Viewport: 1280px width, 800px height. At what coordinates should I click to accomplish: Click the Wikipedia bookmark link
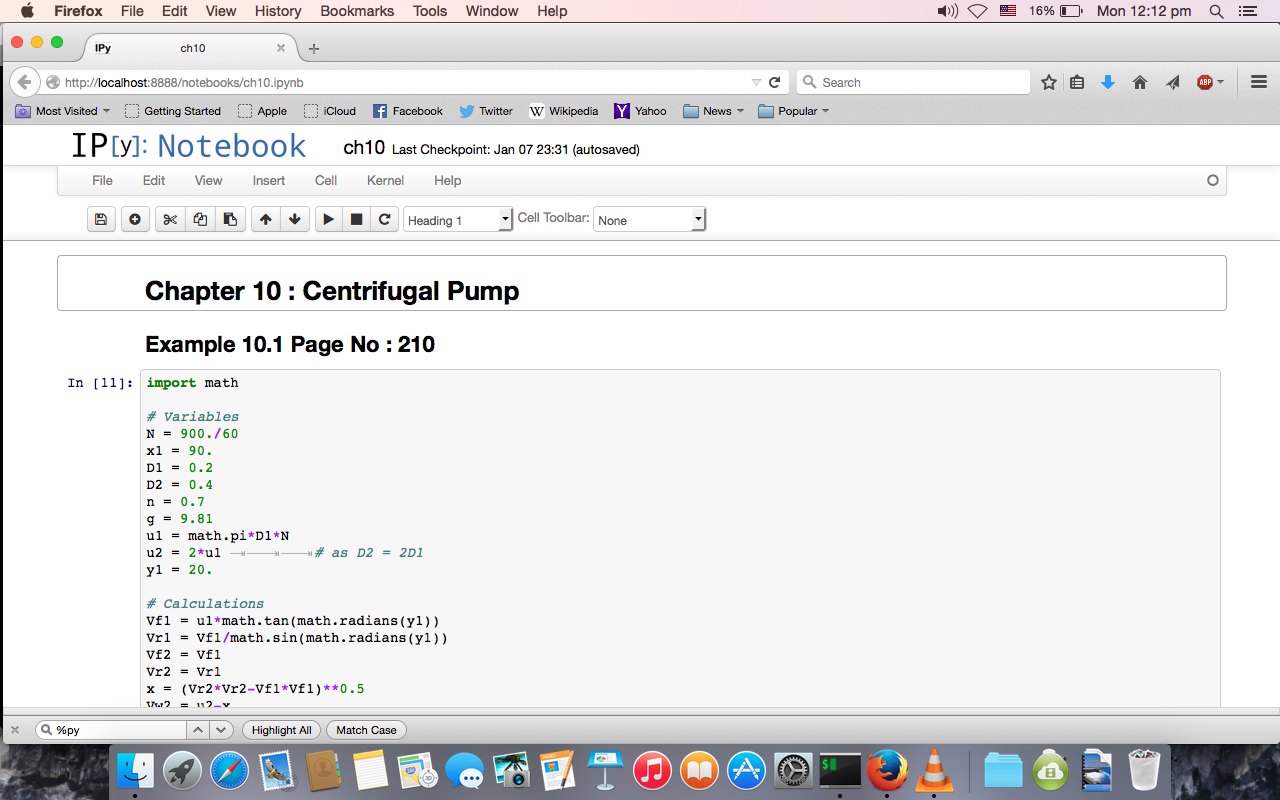click(x=564, y=111)
